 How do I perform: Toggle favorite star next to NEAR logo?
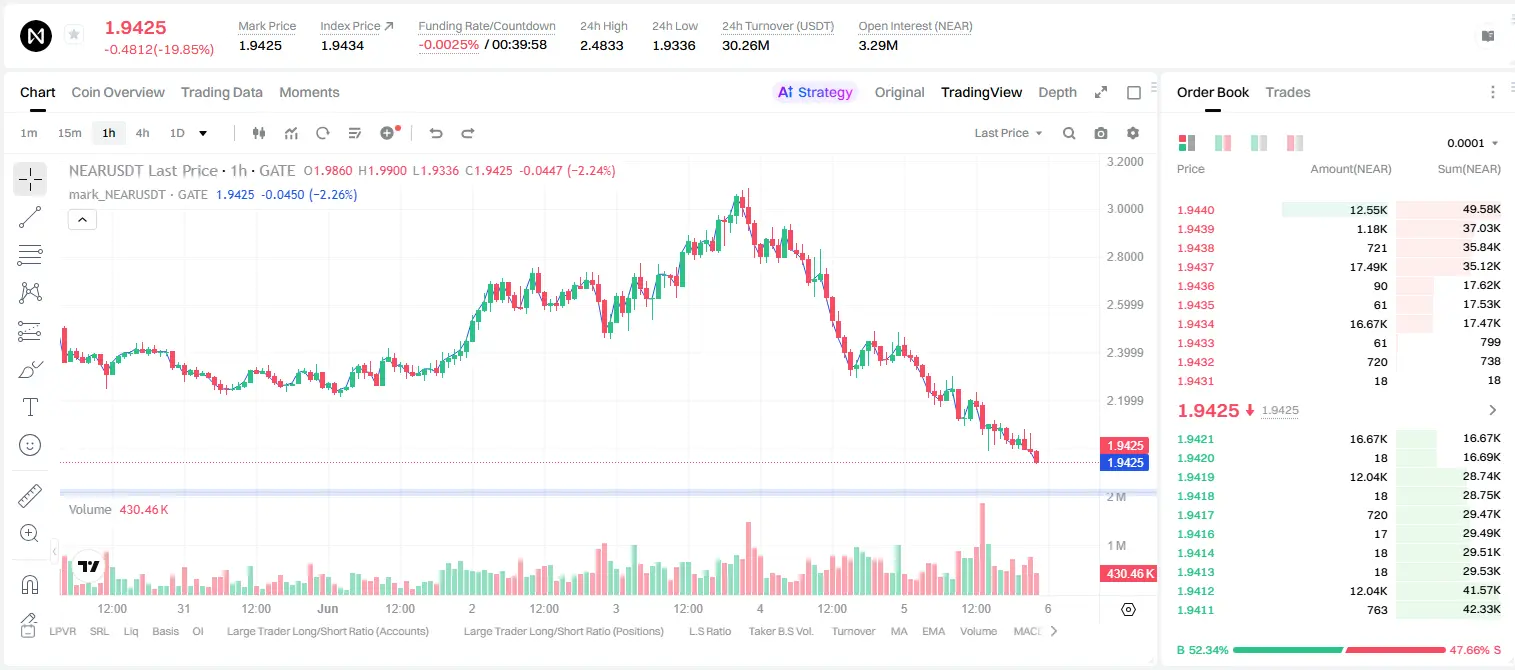(x=73, y=35)
